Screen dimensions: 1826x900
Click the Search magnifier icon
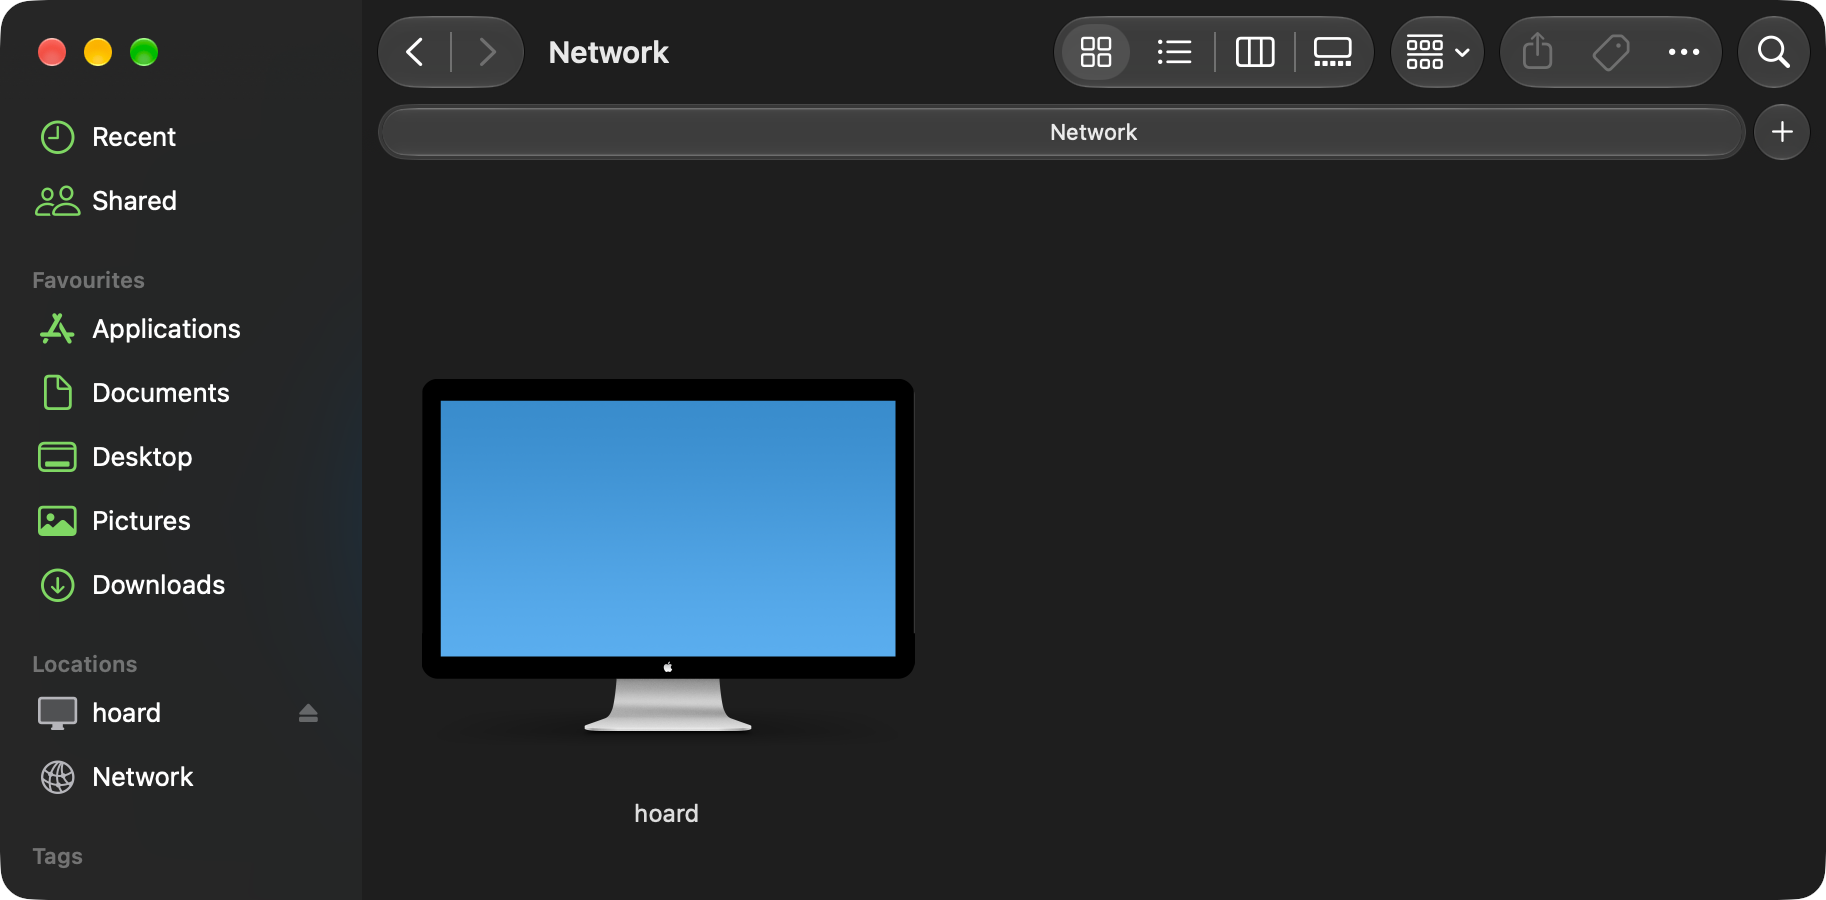click(x=1774, y=52)
